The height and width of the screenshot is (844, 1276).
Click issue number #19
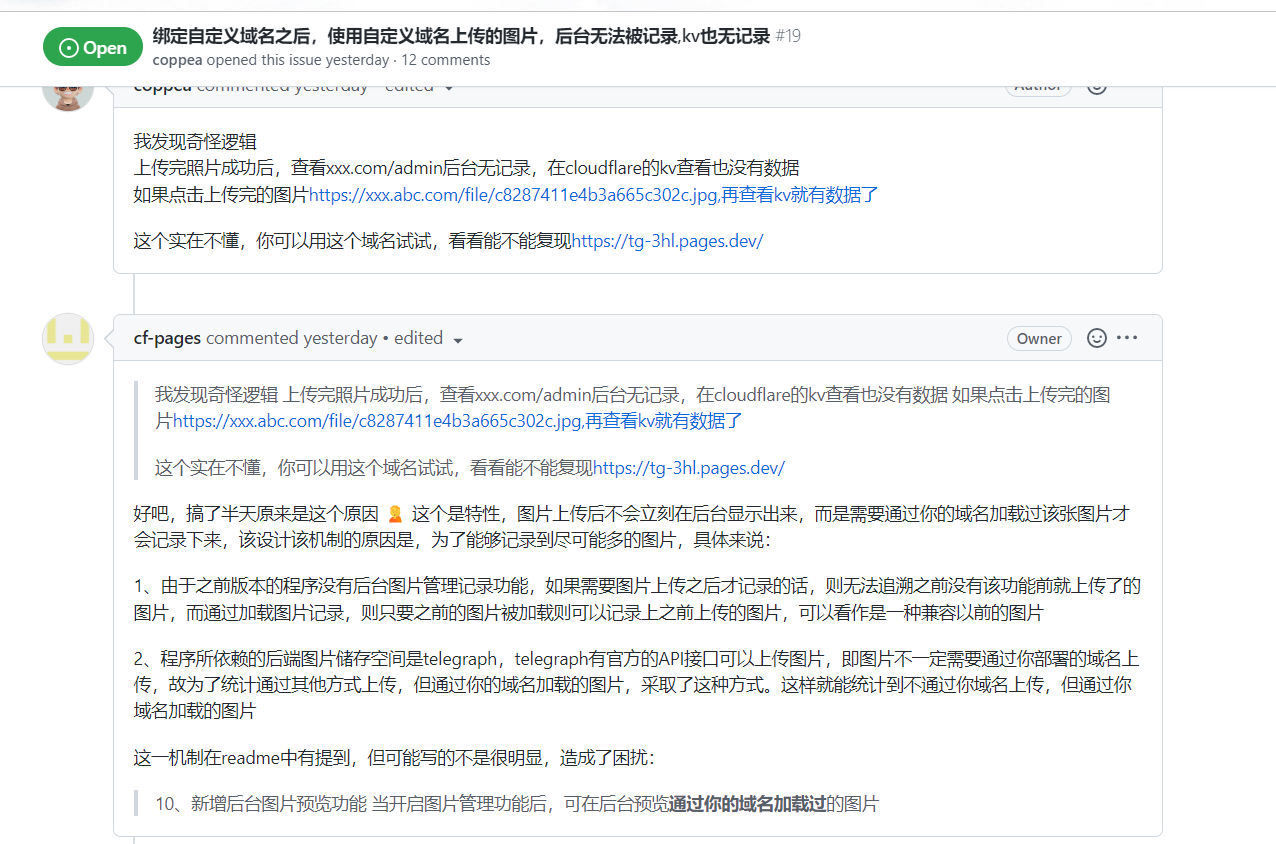point(788,36)
